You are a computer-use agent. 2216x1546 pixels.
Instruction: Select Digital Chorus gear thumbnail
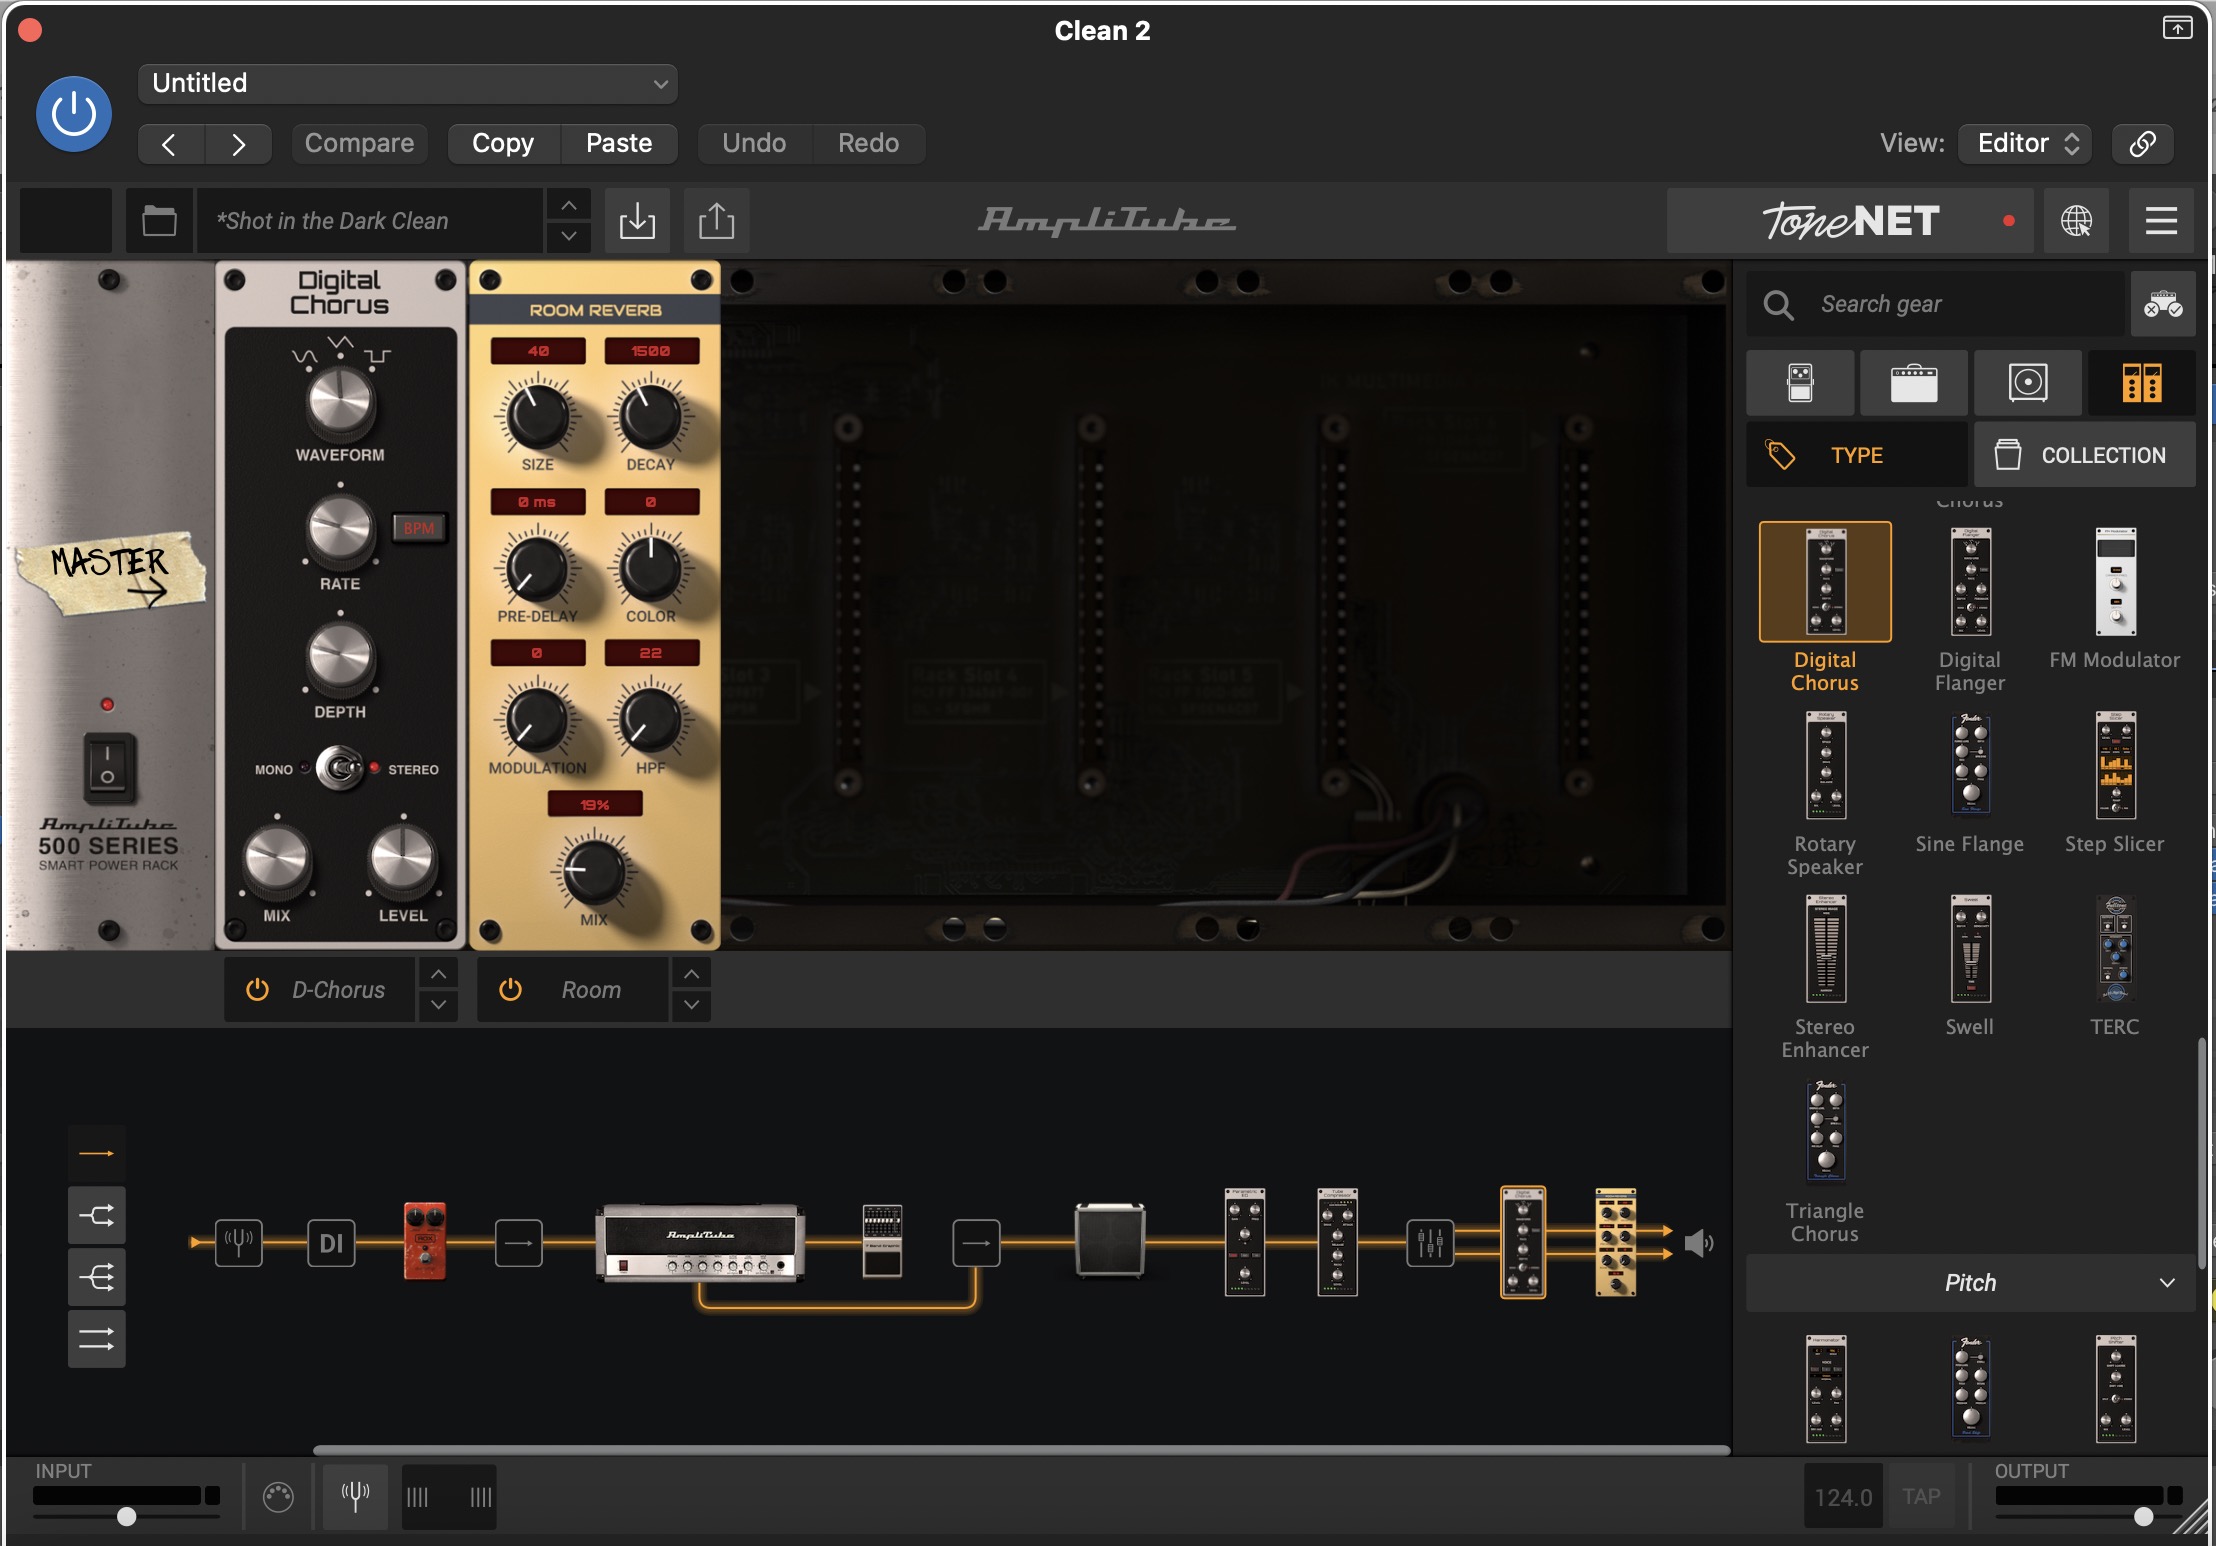click(x=1825, y=582)
